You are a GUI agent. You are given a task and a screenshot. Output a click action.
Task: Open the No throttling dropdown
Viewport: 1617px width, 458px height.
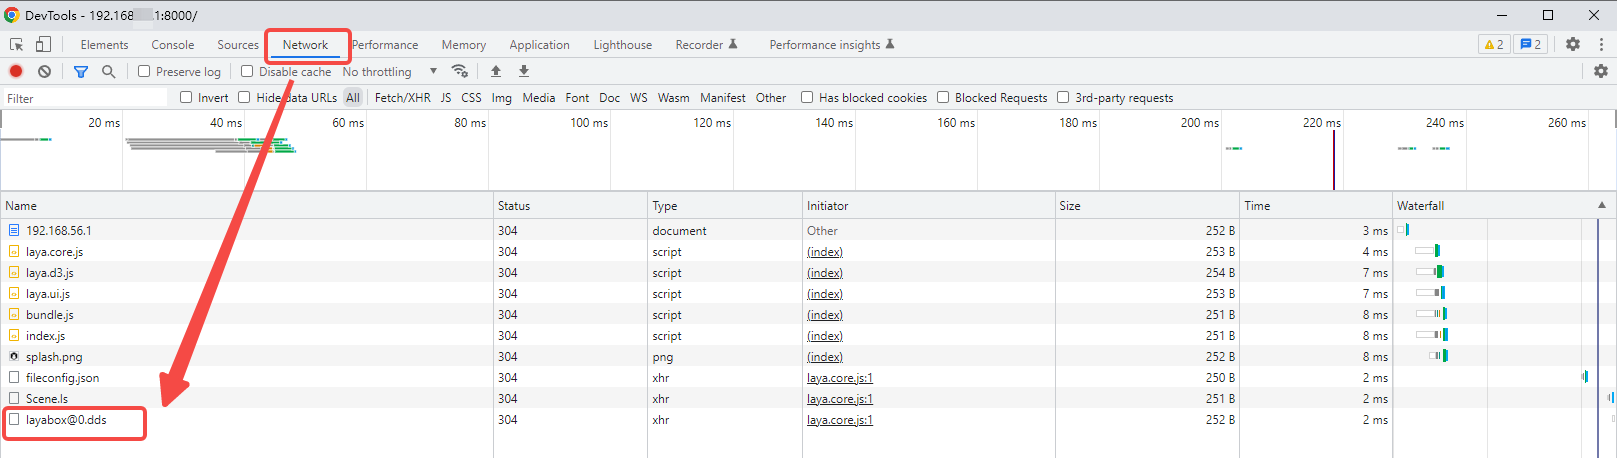pyautogui.click(x=390, y=71)
